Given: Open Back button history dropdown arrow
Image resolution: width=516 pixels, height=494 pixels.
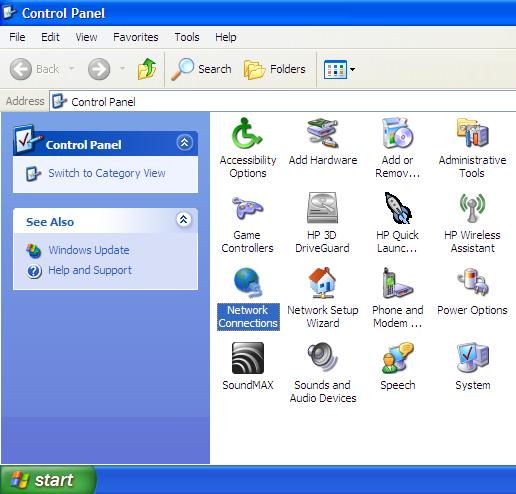Looking at the screenshot, I should pos(71,69).
